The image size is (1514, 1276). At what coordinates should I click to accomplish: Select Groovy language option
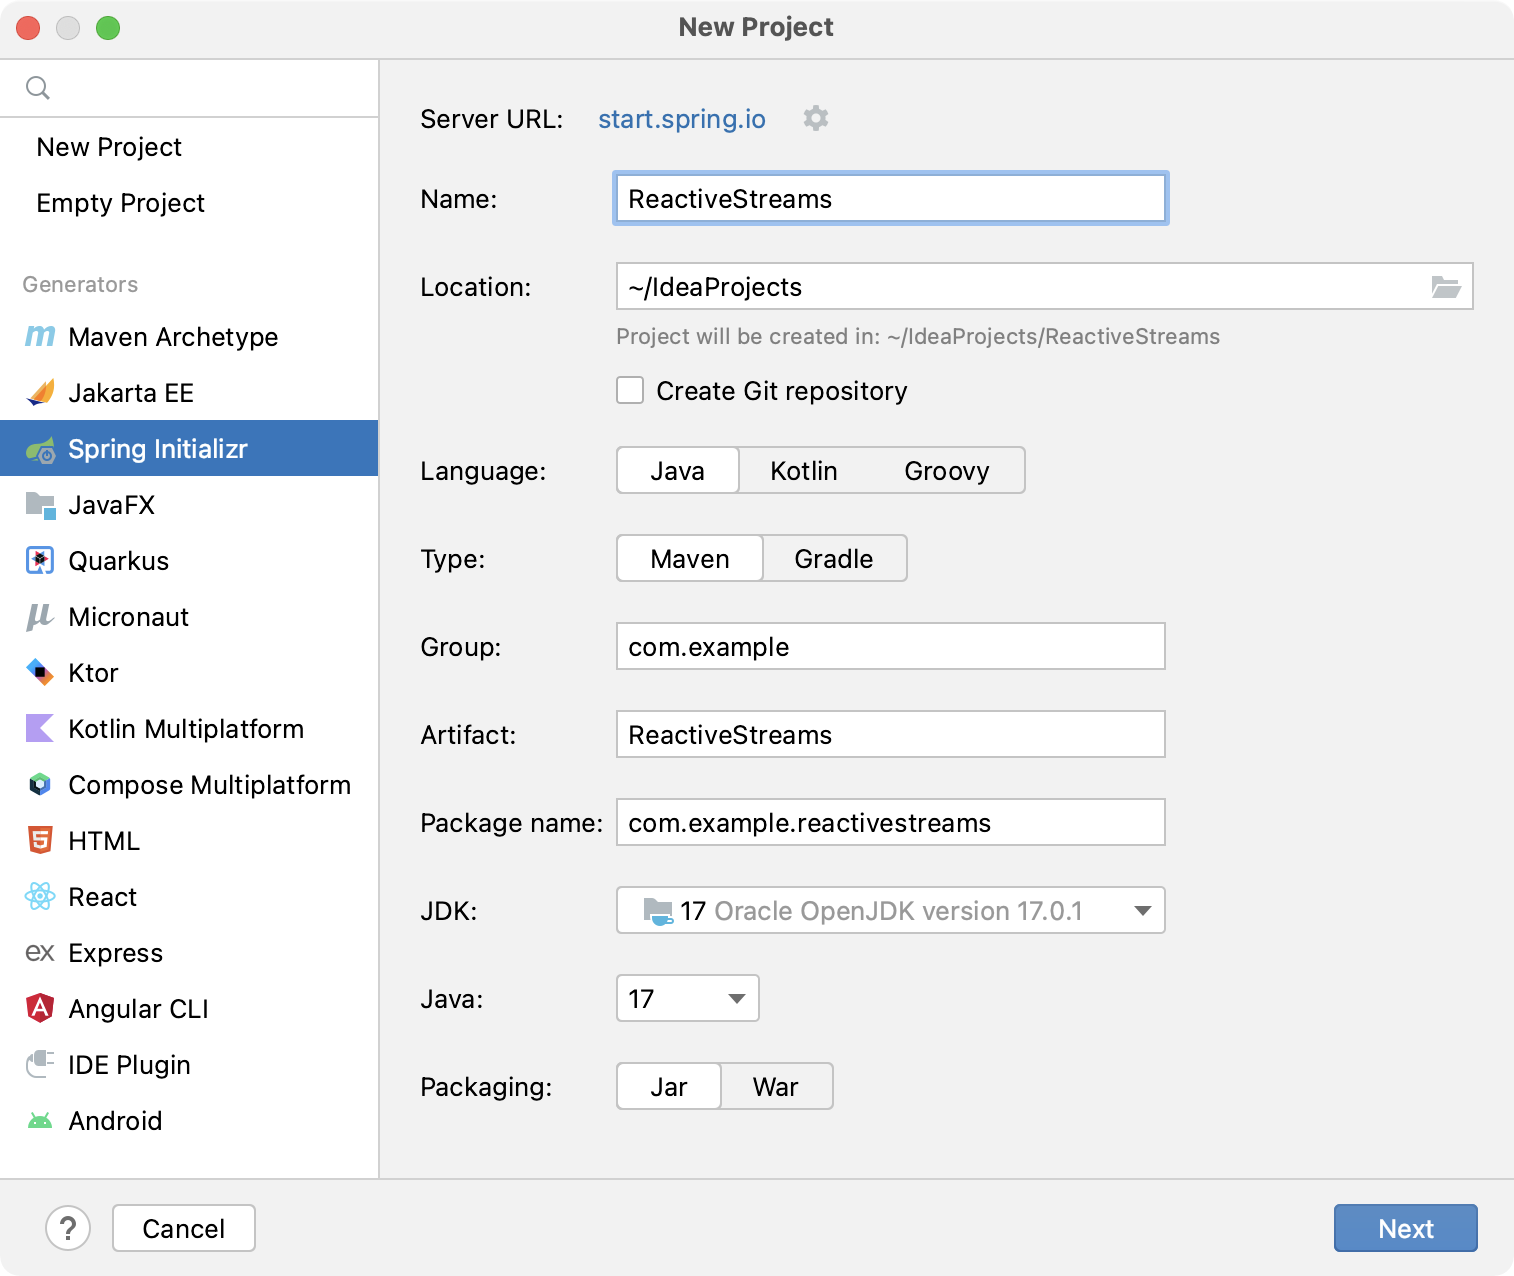(947, 470)
